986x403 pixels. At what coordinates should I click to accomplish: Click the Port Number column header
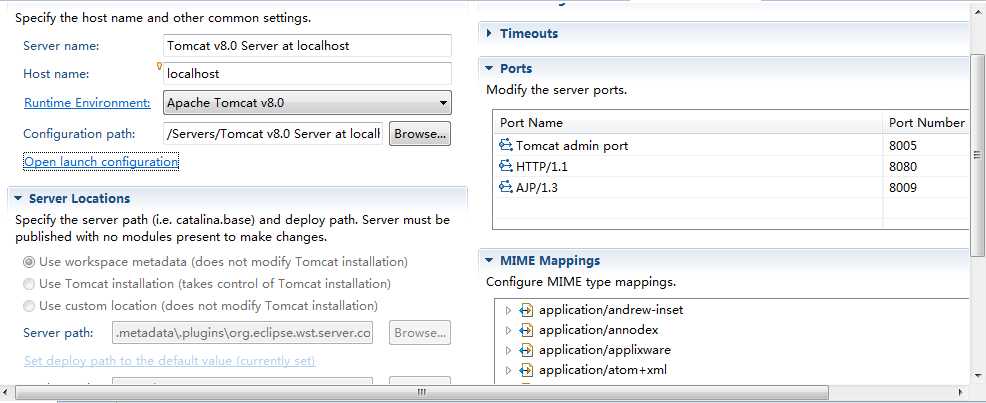tap(926, 123)
